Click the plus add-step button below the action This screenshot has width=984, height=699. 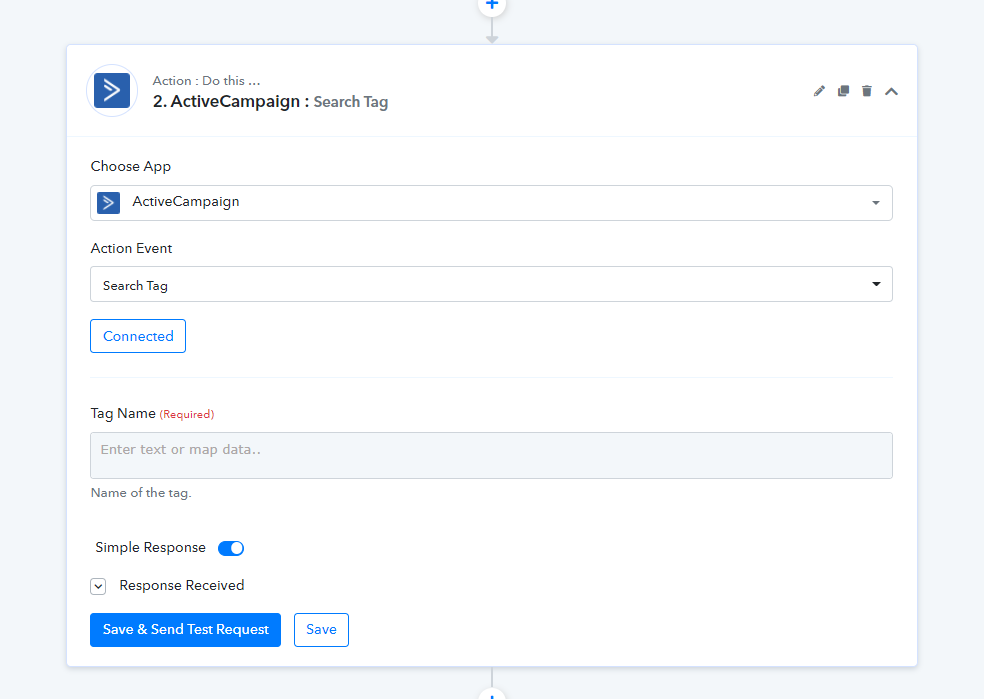(x=492, y=694)
